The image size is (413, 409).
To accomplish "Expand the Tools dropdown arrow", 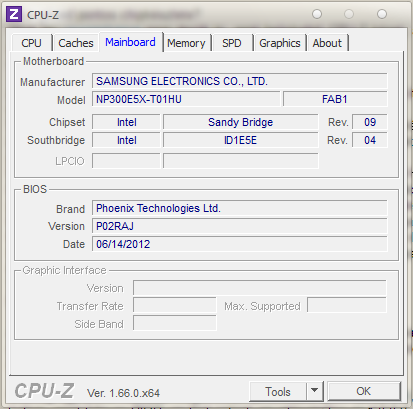I will [x=314, y=391].
